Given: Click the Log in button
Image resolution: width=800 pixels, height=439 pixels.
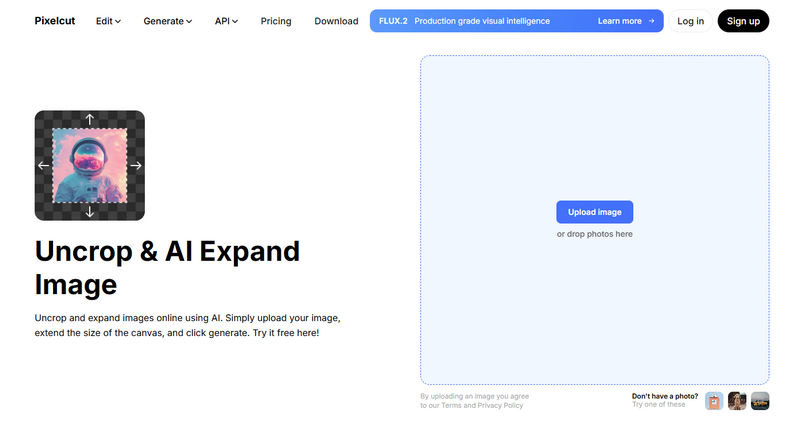Looking at the screenshot, I should [690, 21].
